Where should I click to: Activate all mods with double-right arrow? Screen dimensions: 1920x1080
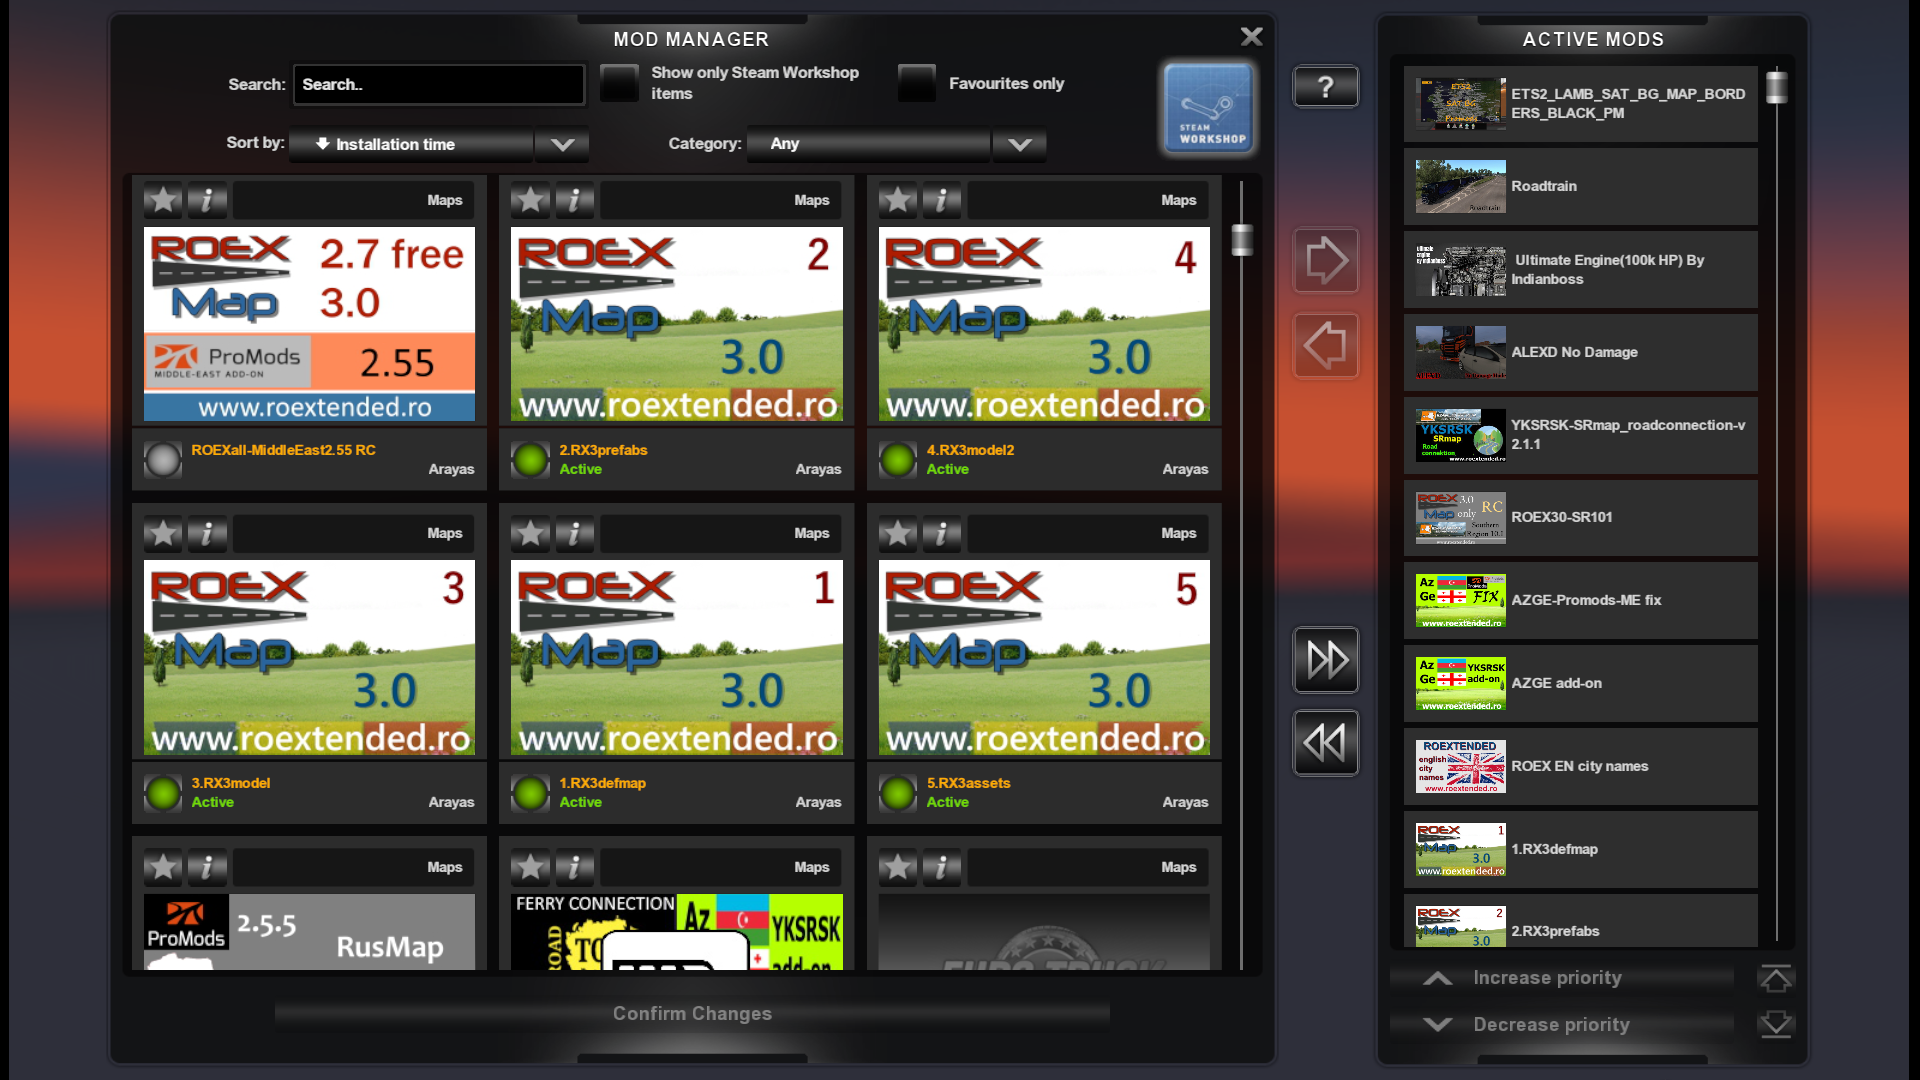click(1325, 660)
